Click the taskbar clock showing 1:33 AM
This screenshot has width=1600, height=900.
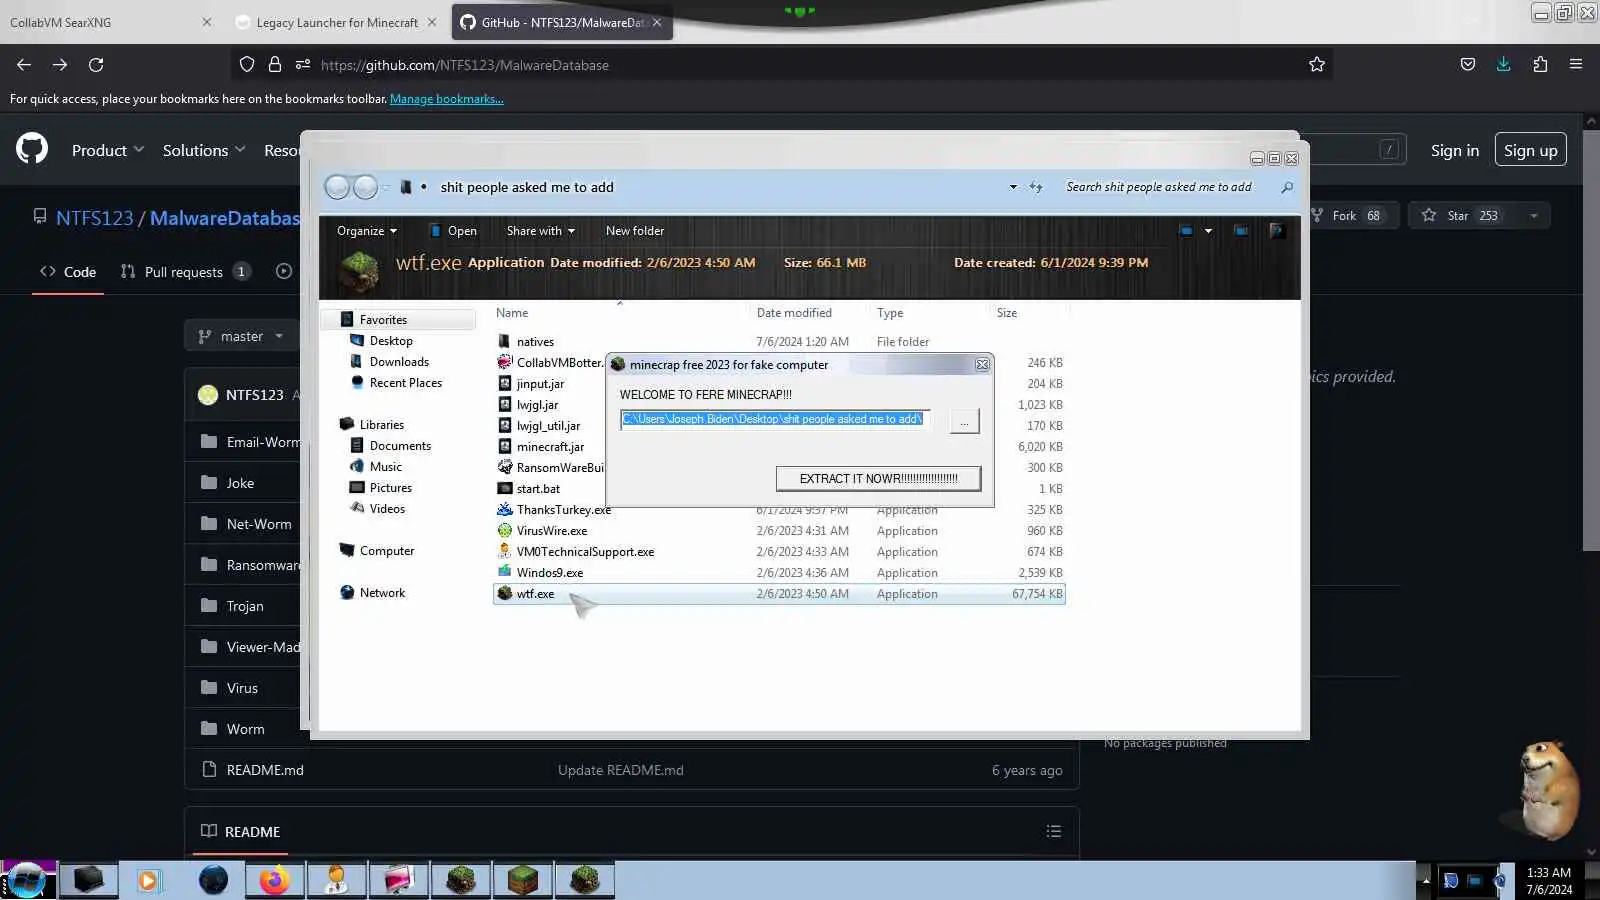(1549, 881)
